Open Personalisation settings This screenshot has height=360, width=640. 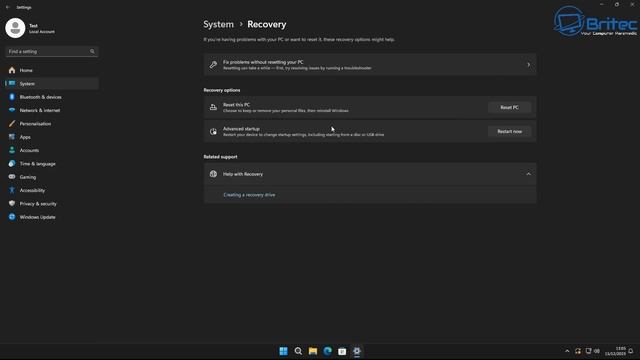(51, 124)
